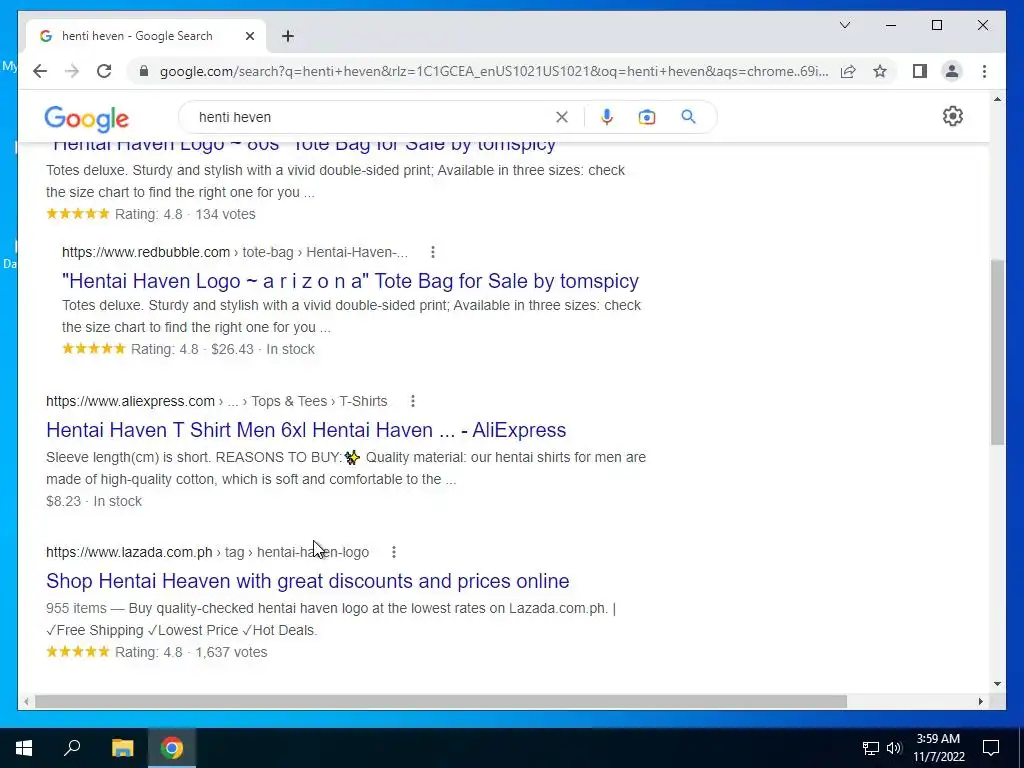The height and width of the screenshot is (768, 1024).
Task: Click the redbubble.com URL breadcrumb
Action: click(235, 252)
